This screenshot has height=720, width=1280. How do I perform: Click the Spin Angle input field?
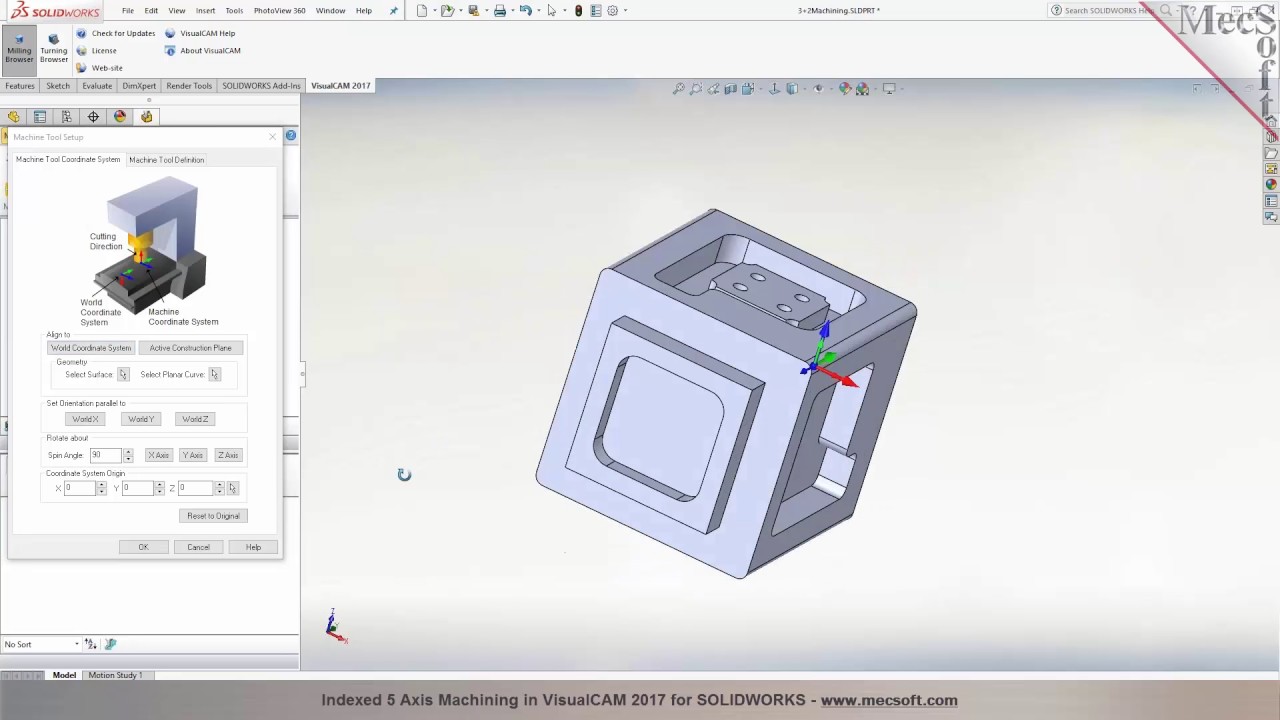pos(105,455)
